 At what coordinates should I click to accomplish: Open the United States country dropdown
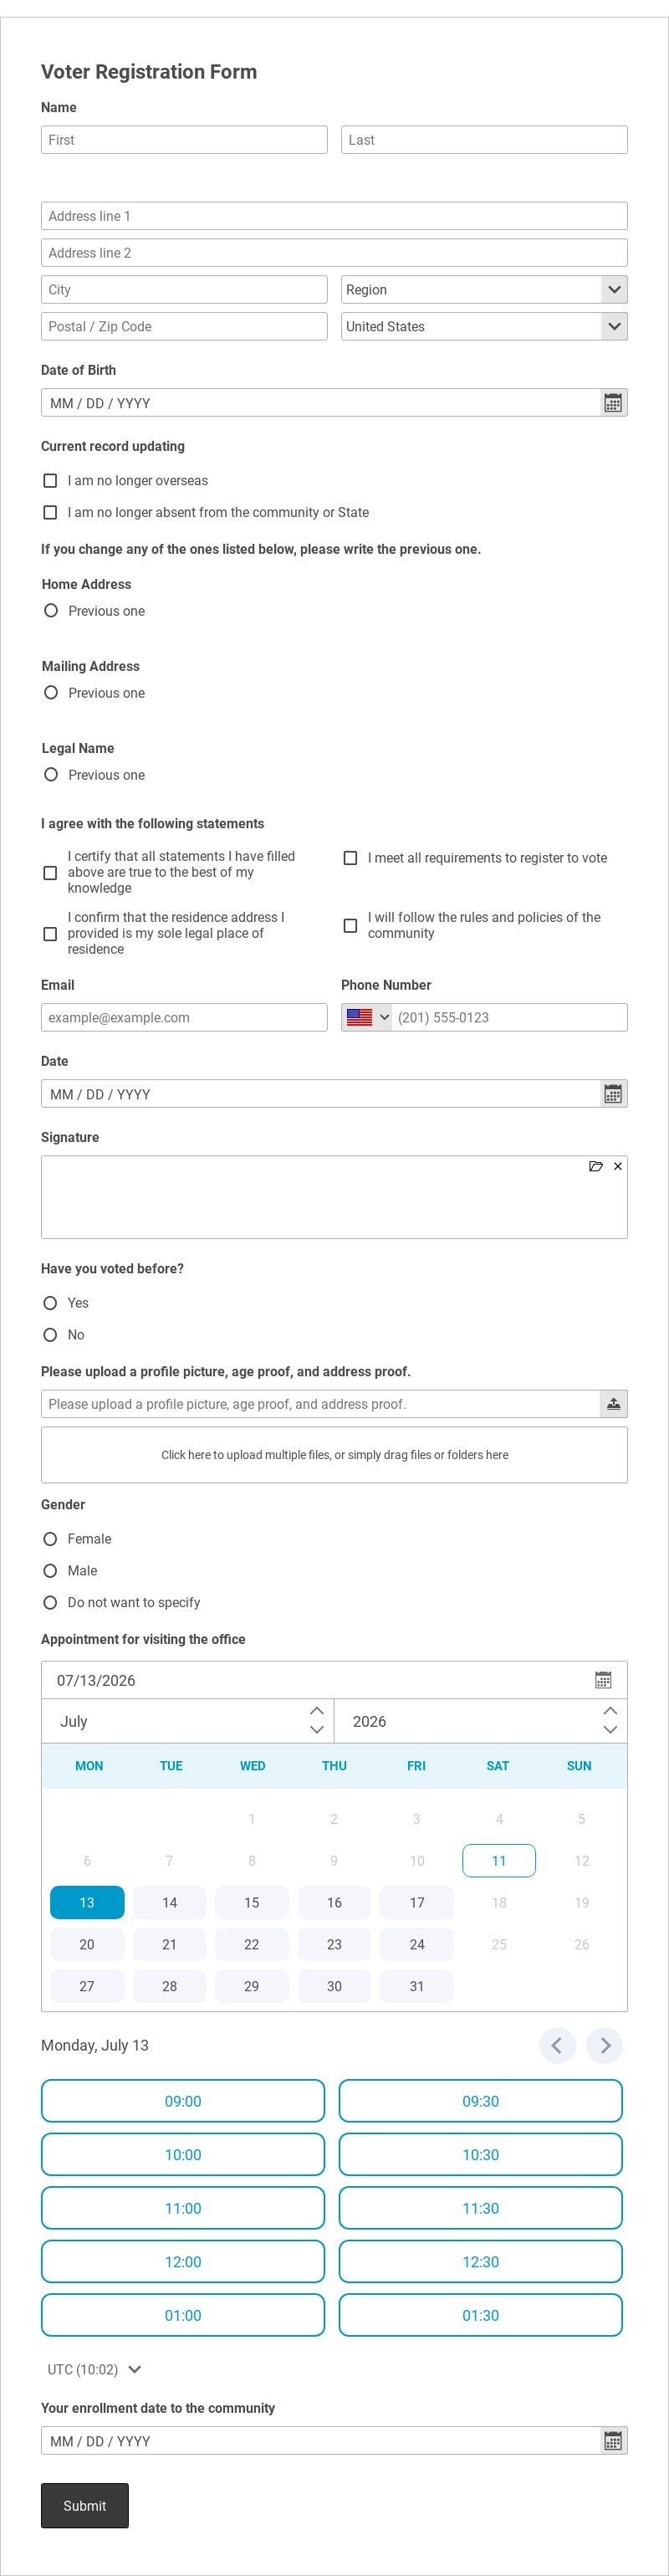click(x=484, y=327)
